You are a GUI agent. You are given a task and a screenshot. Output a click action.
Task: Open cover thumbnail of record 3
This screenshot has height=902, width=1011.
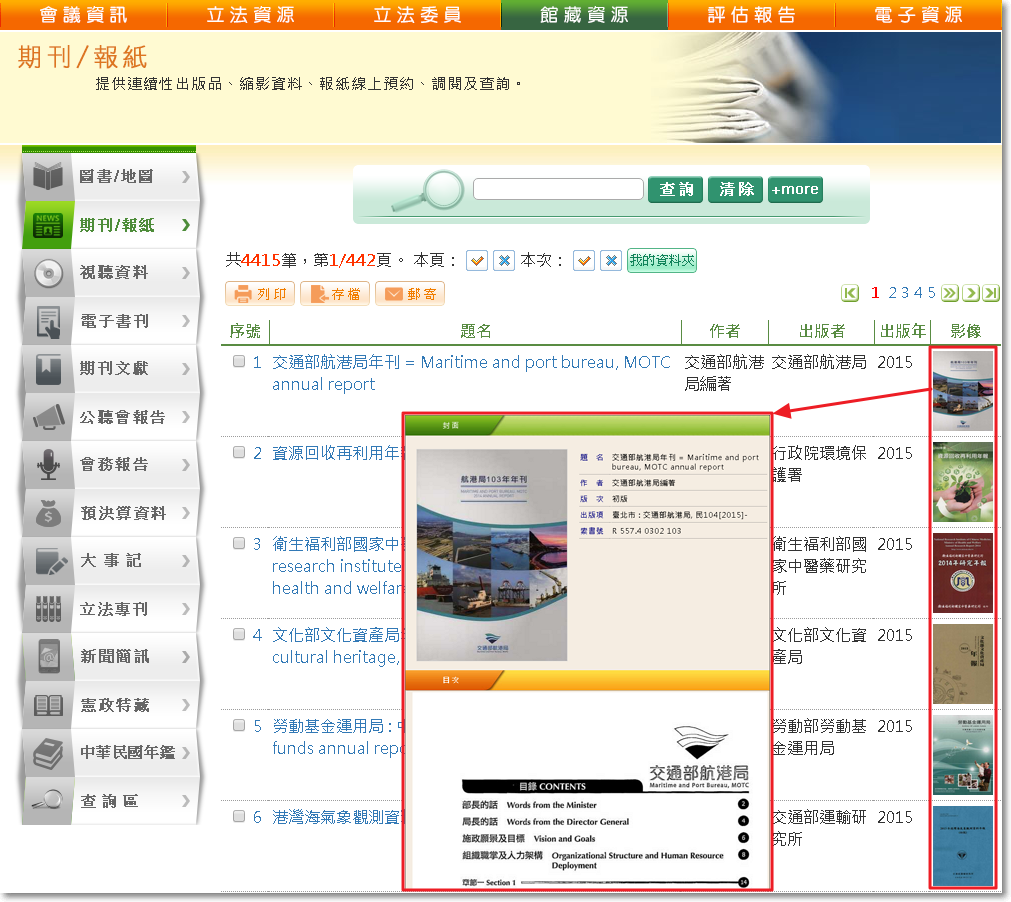[x=962, y=572]
